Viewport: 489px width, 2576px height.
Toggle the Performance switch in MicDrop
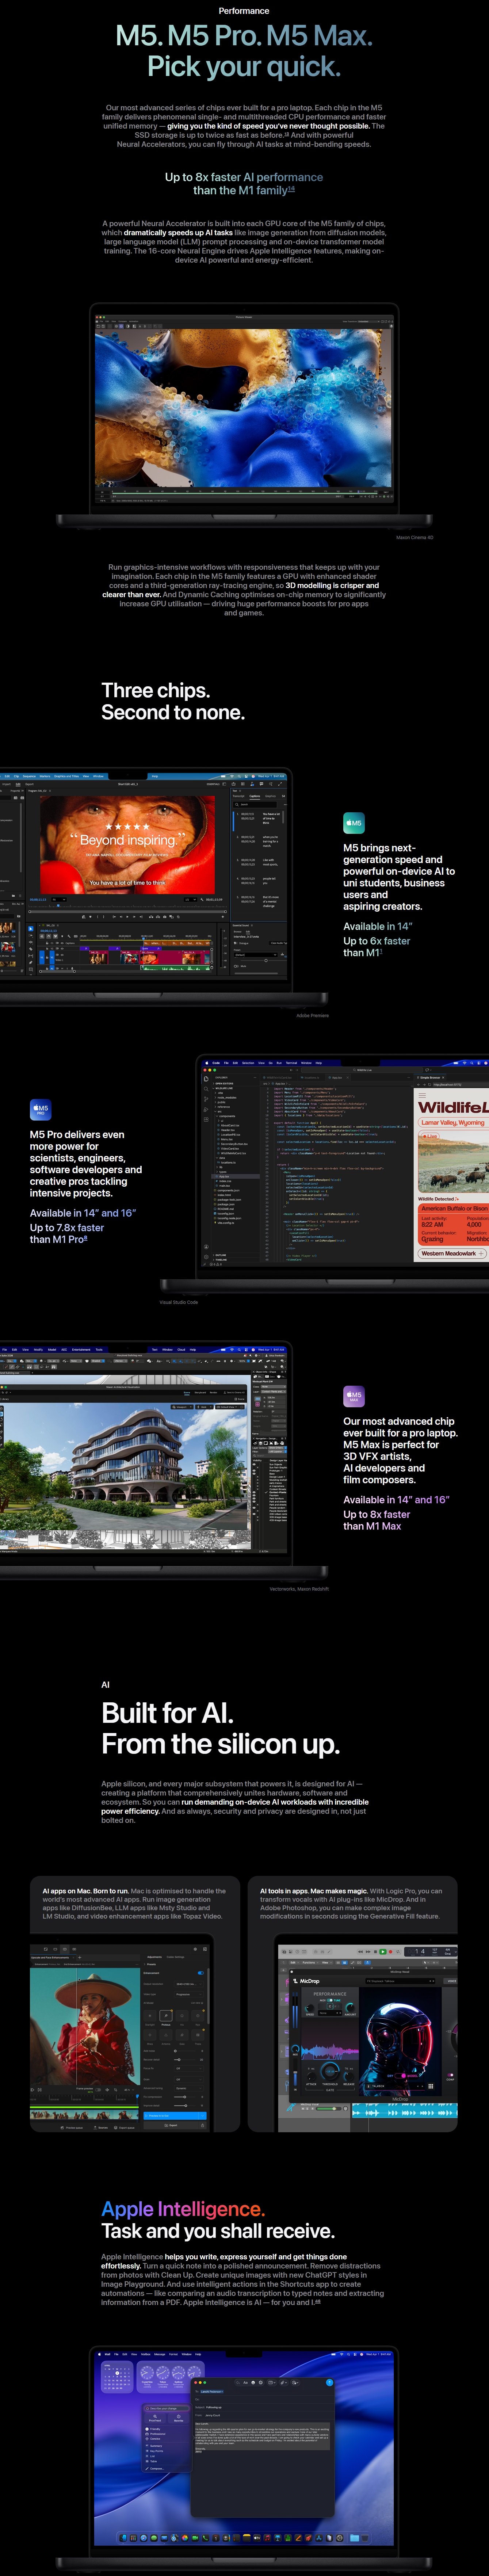tap(330, 2000)
